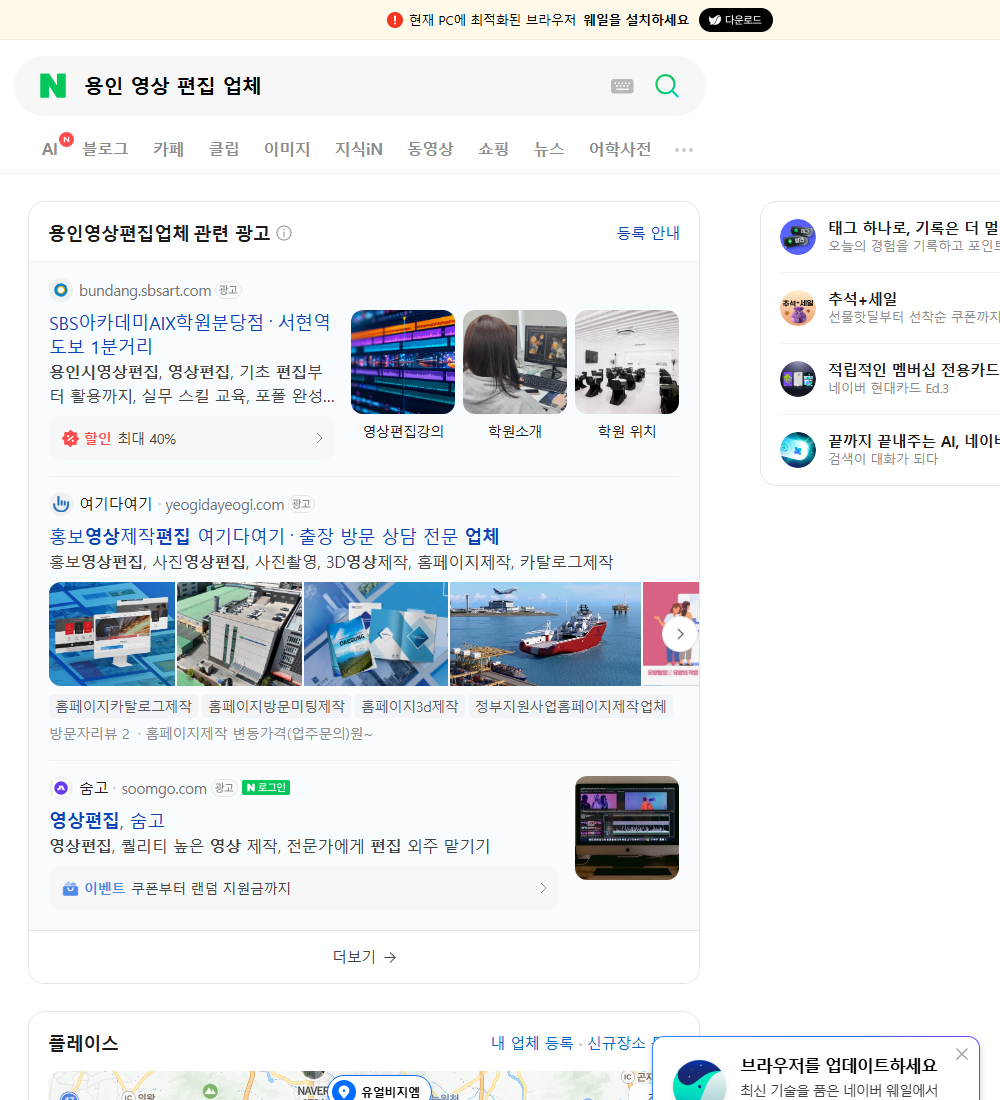
Task: Click the 끝까지 끝내주는 AI round icon
Action: pyautogui.click(x=798, y=450)
